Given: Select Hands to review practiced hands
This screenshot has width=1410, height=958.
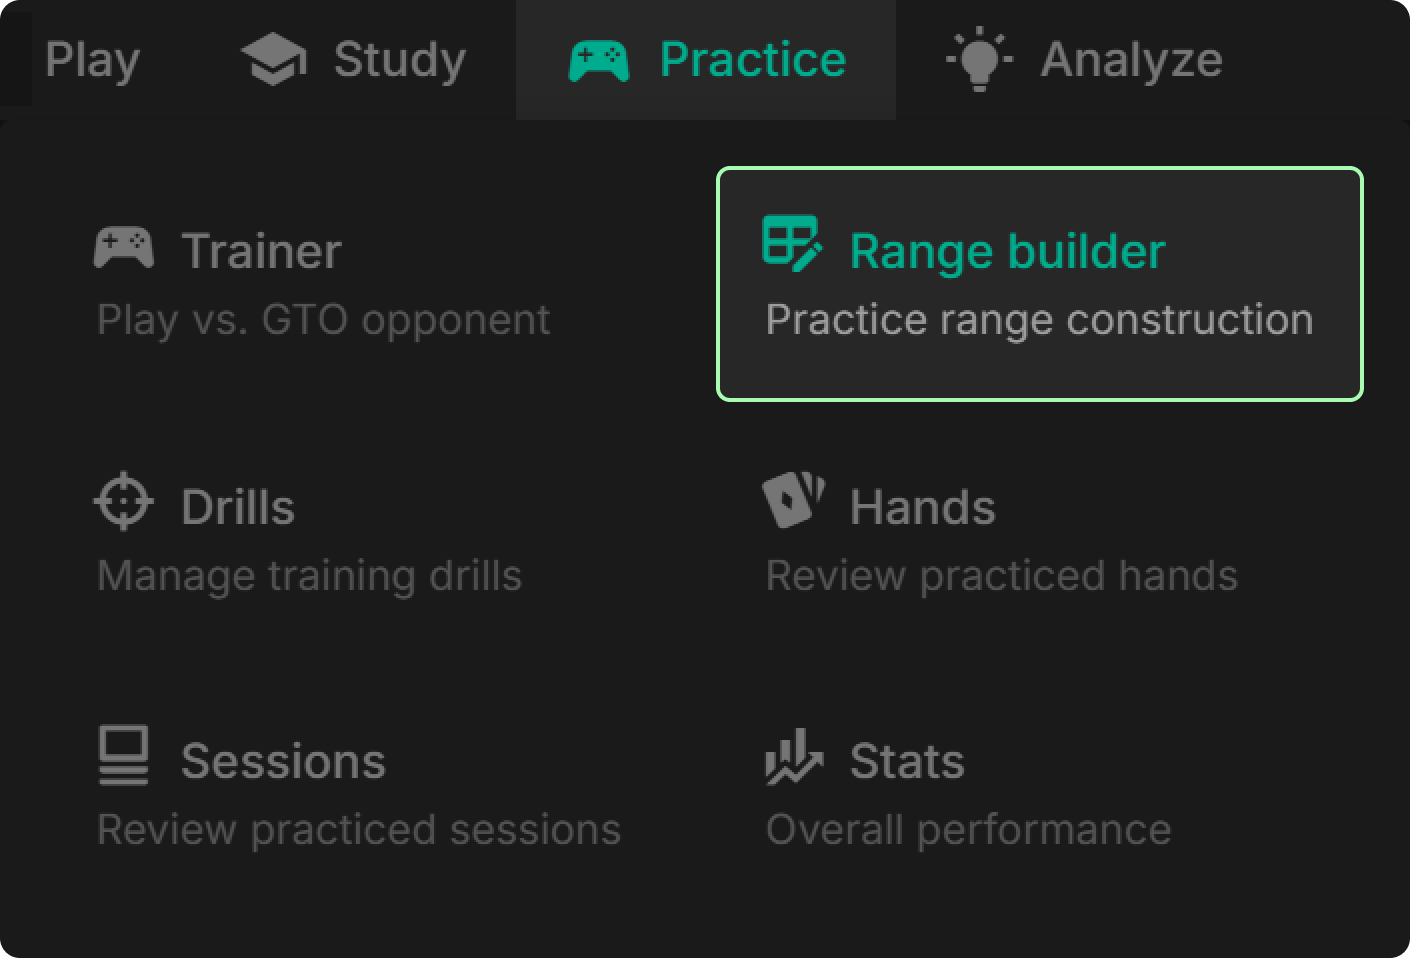Looking at the screenshot, I should pos(922,508).
